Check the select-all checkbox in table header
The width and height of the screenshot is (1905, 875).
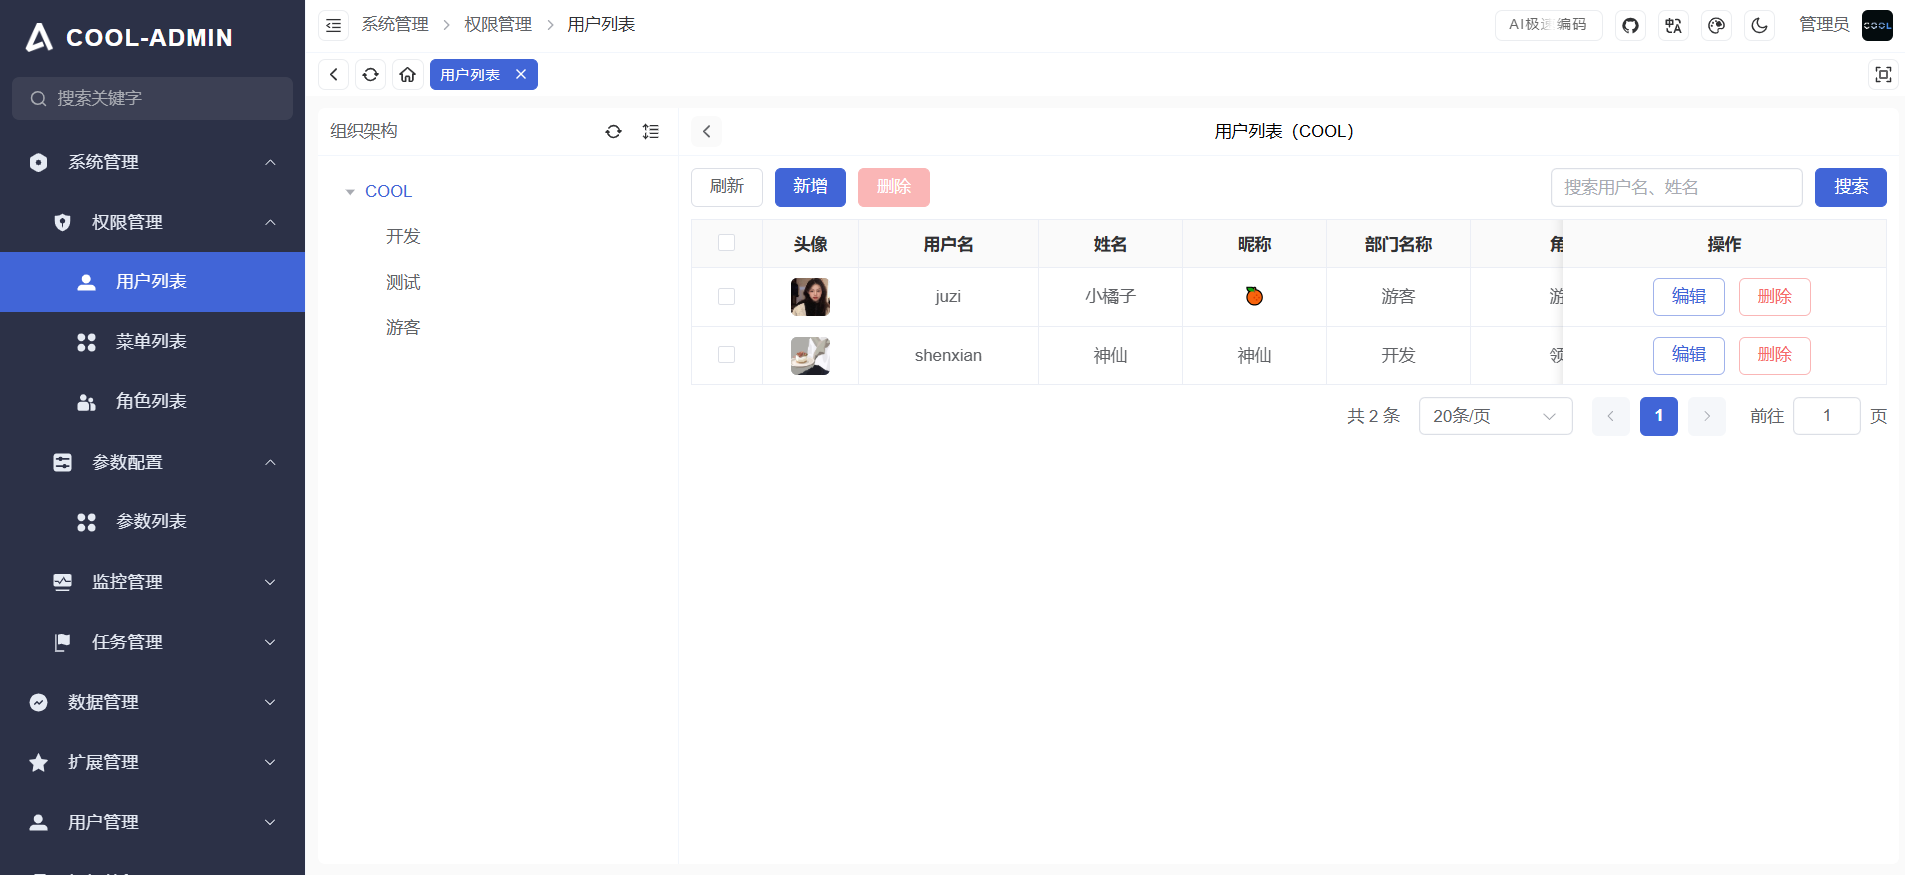click(726, 243)
